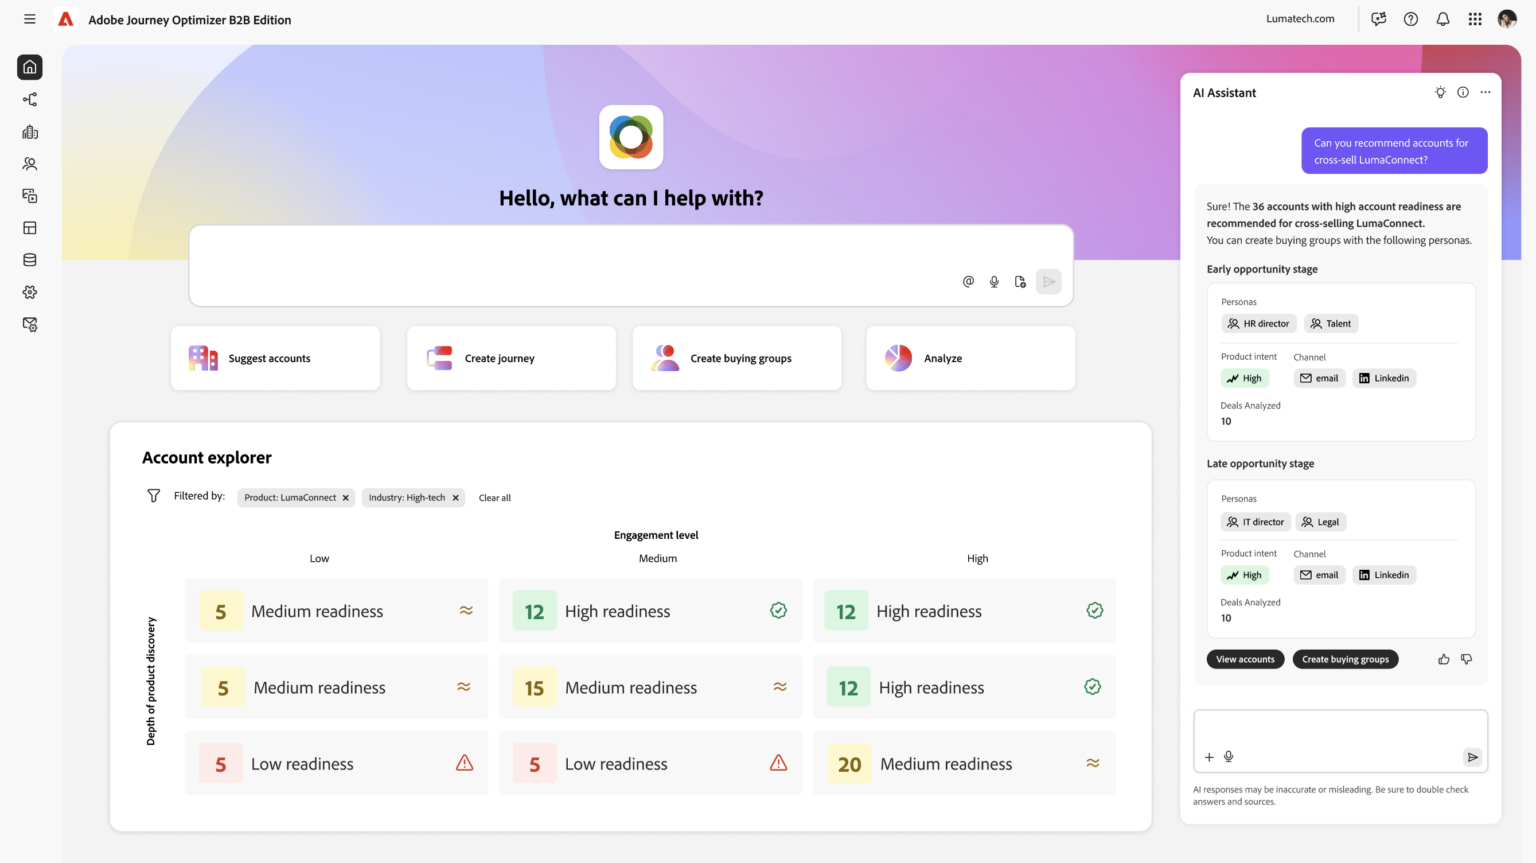The width and height of the screenshot is (1536, 863).
Task: Click the plus icon in AI Assistant input
Action: pos(1209,757)
